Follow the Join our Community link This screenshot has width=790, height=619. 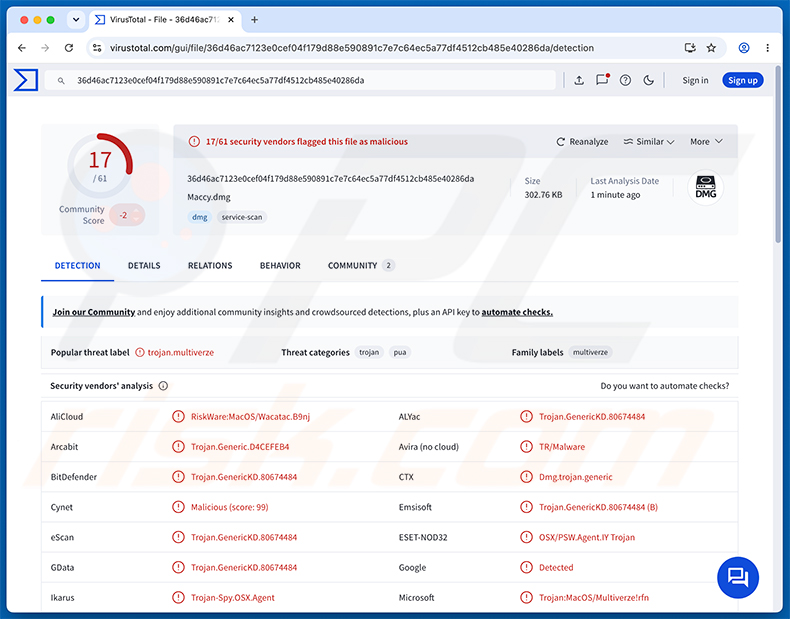(94, 312)
